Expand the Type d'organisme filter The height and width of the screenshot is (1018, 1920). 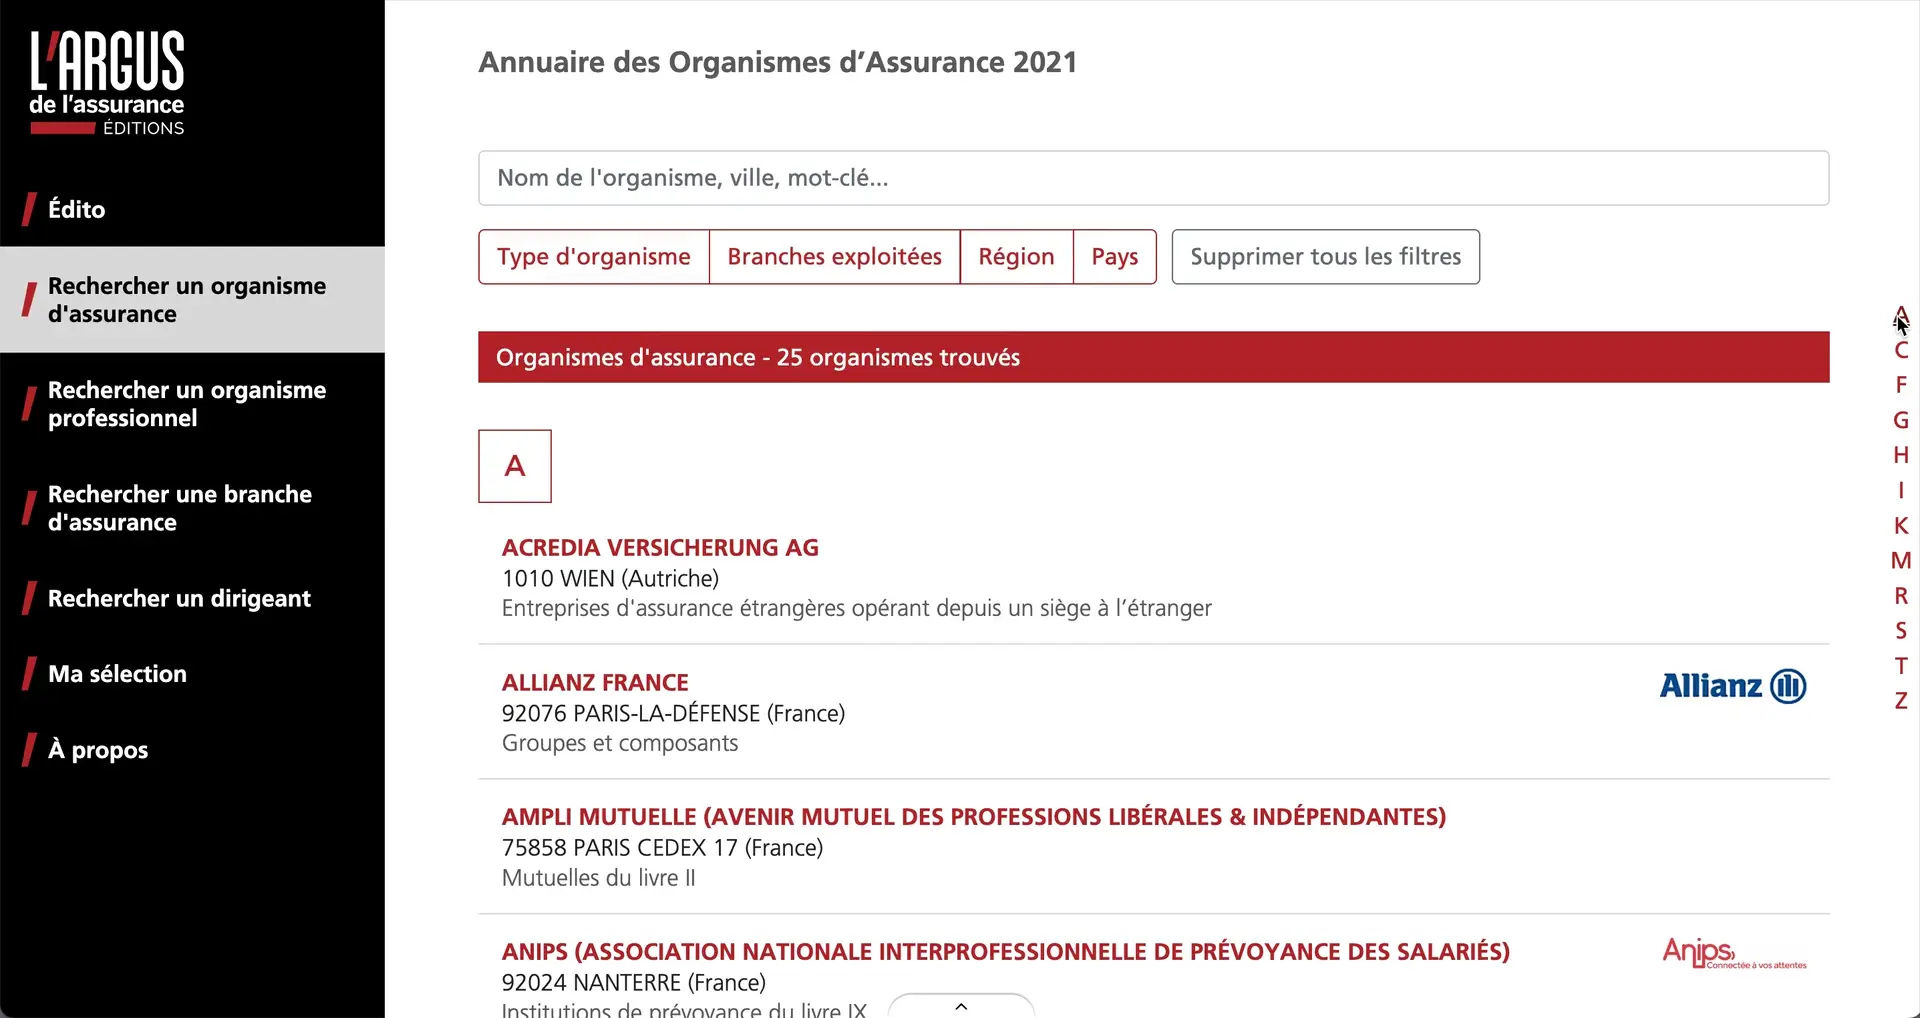point(594,257)
